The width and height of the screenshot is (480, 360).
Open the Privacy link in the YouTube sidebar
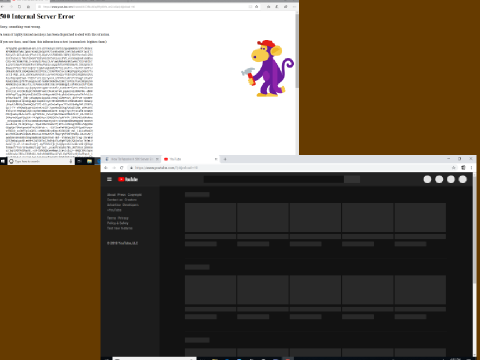(123, 218)
